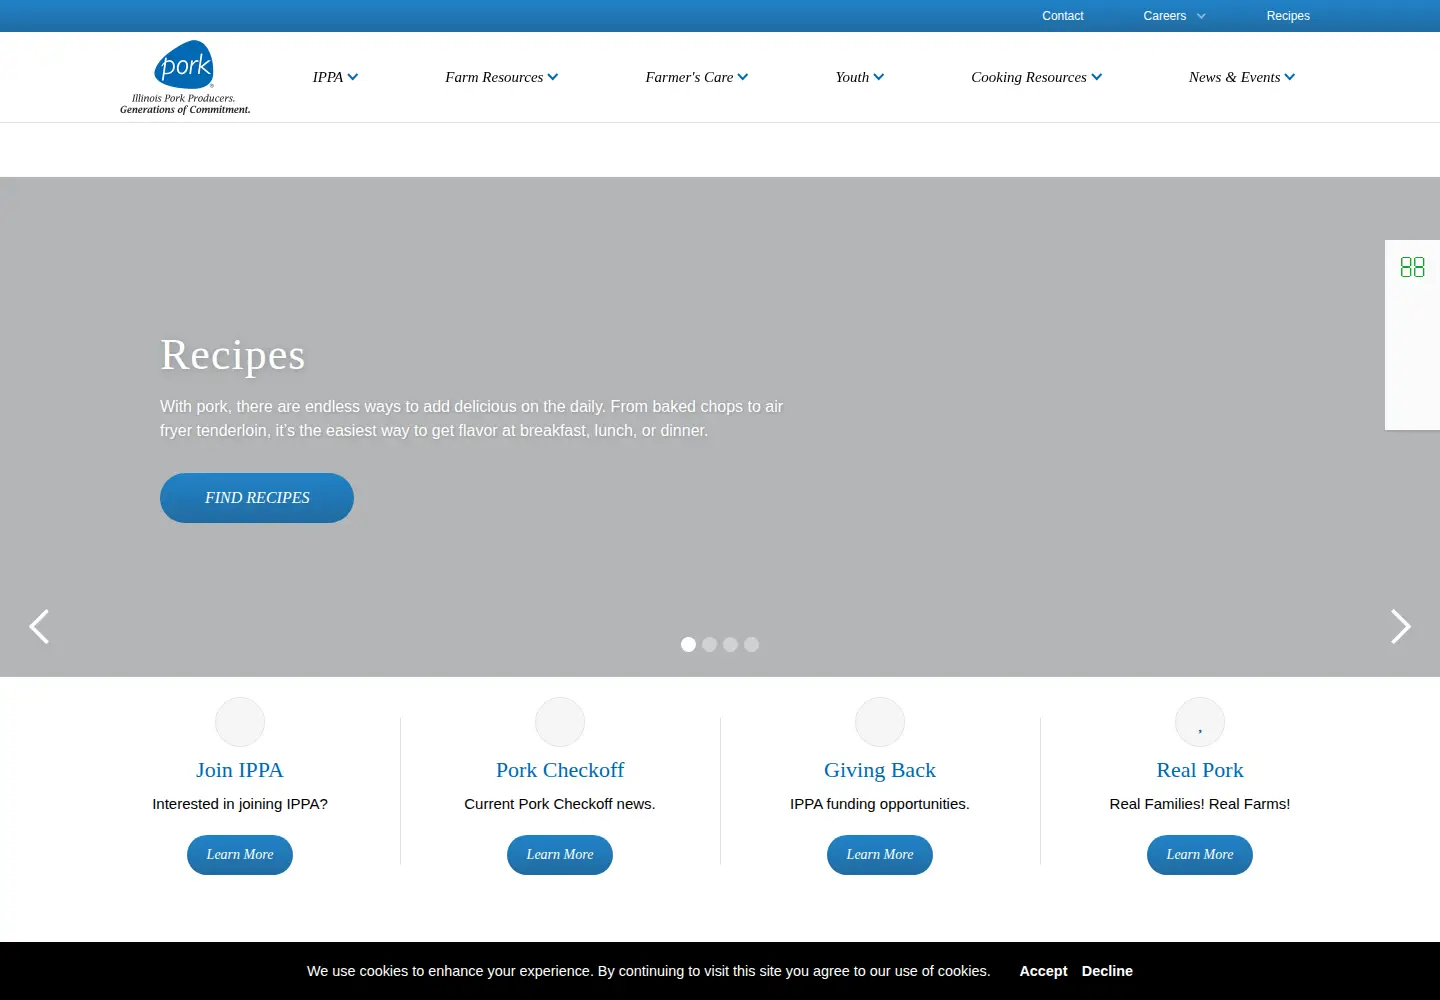Image resolution: width=1440 pixels, height=1000 pixels.
Task: Open the Contact link in top bar
Action: [x=1062, y=16]
